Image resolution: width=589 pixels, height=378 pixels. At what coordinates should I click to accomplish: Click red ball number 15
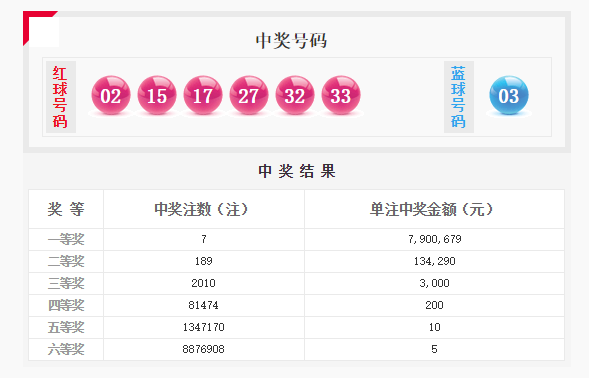(157, 95)
